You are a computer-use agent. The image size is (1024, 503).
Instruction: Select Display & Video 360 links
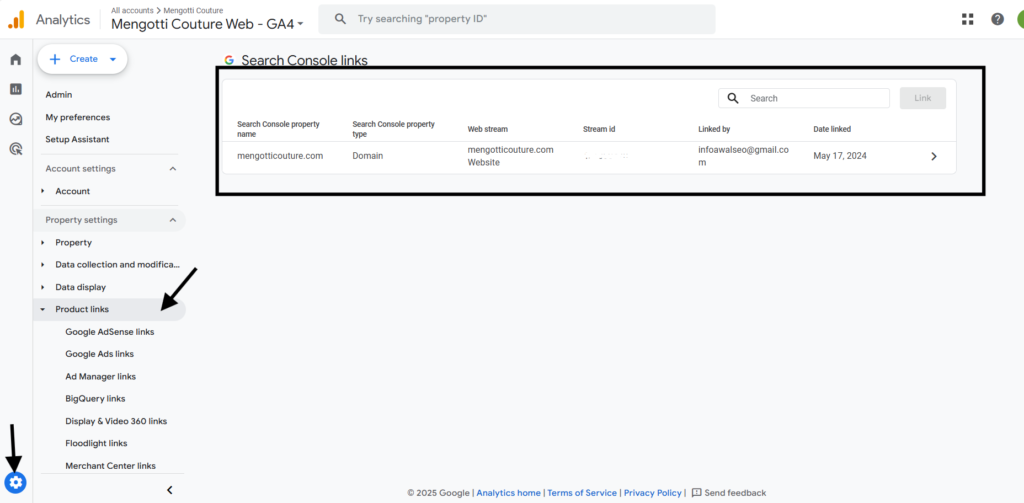(x=116, y=421)
